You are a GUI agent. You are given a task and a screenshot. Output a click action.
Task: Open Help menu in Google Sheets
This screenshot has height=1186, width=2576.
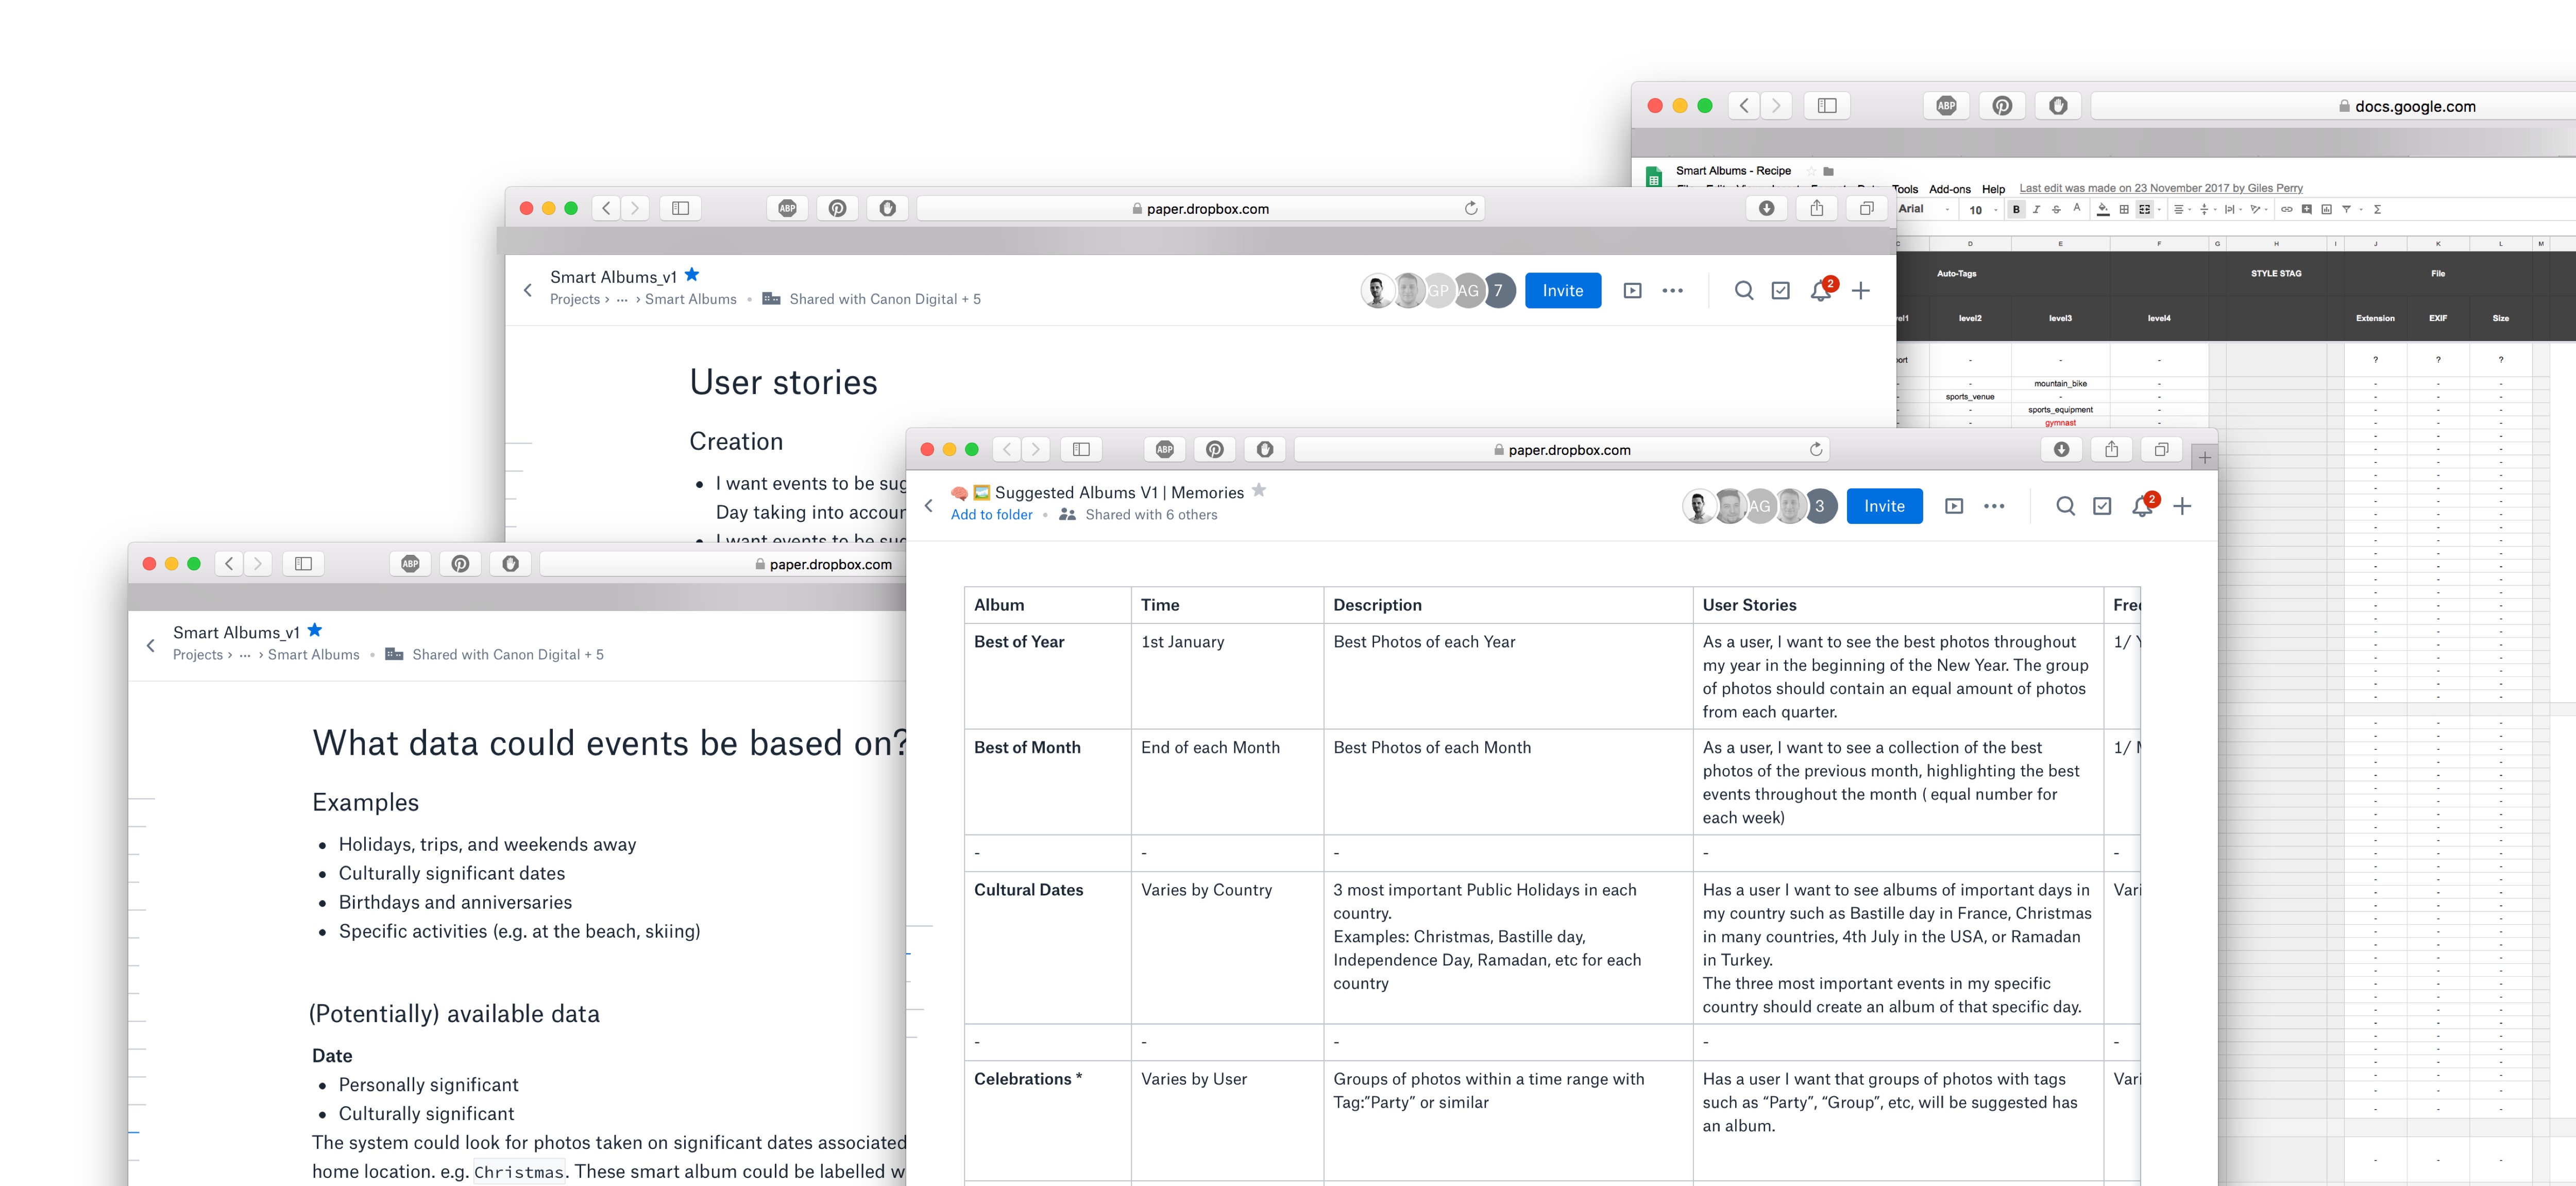point(1994,189)
